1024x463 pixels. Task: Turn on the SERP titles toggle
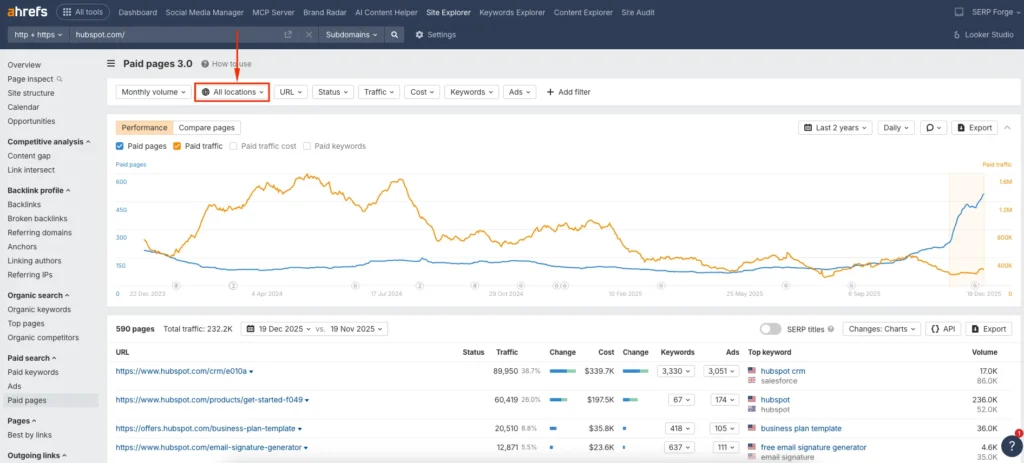pos(770,328)
